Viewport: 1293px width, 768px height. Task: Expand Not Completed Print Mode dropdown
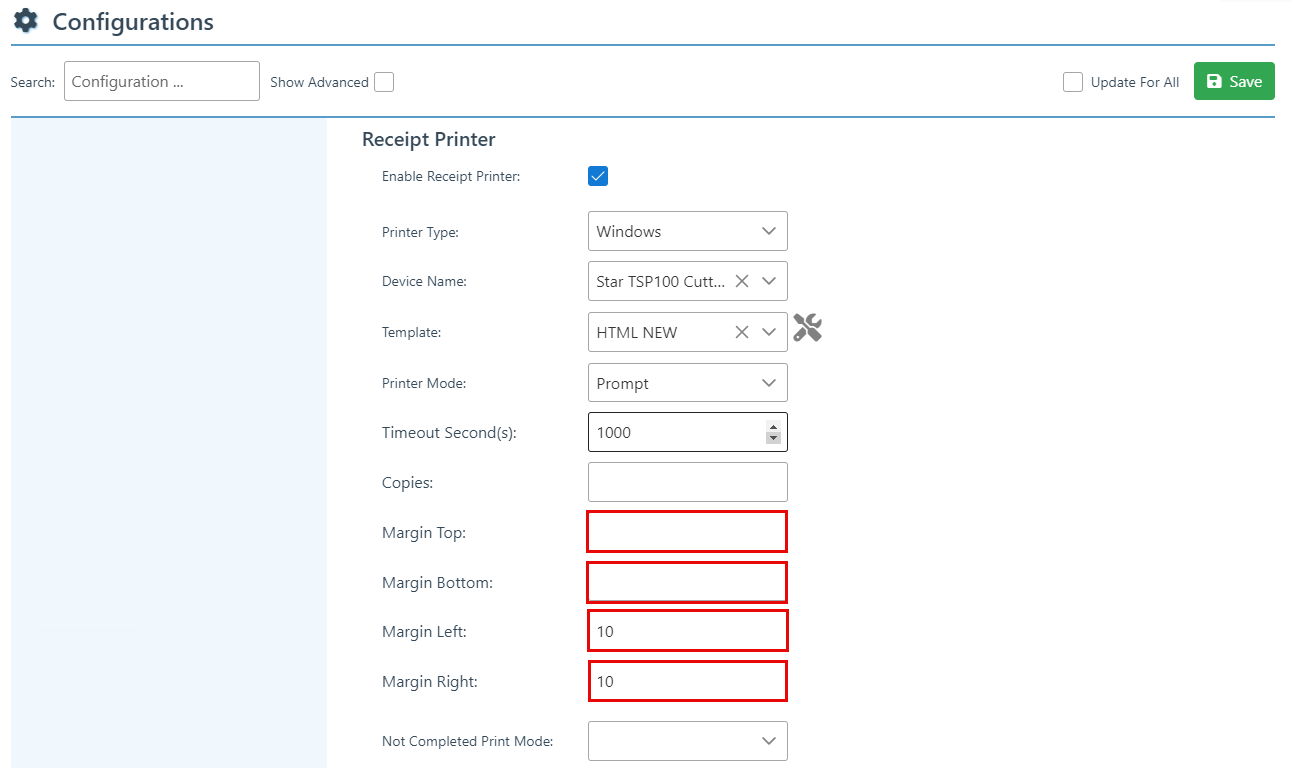[x=688, y=741]
